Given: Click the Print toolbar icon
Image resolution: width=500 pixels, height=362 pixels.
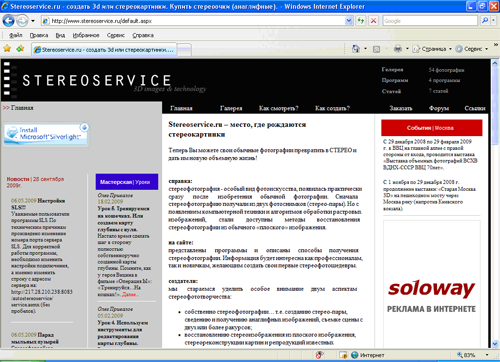Looking at the screenshot, I should tap(398, 49).
